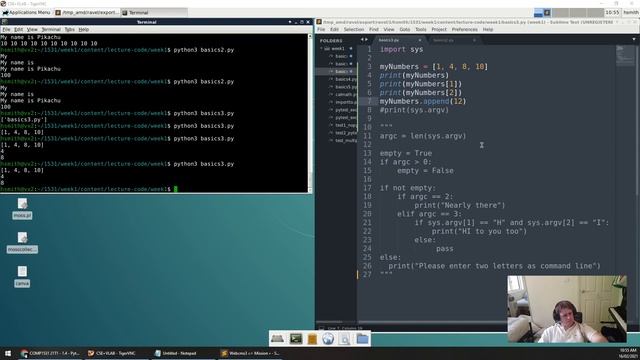
Task: Open Sublime Text's Tools menu
Action: (420, 29)
